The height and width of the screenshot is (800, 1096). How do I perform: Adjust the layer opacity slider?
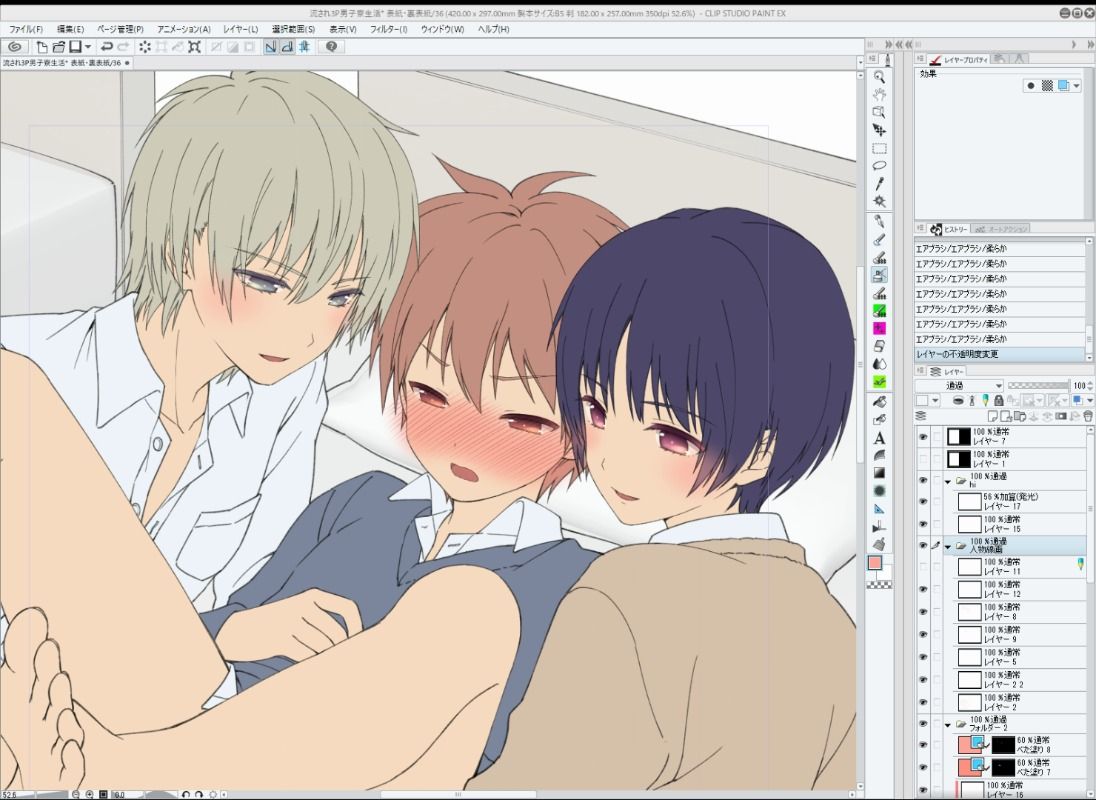click(1038, 385)
